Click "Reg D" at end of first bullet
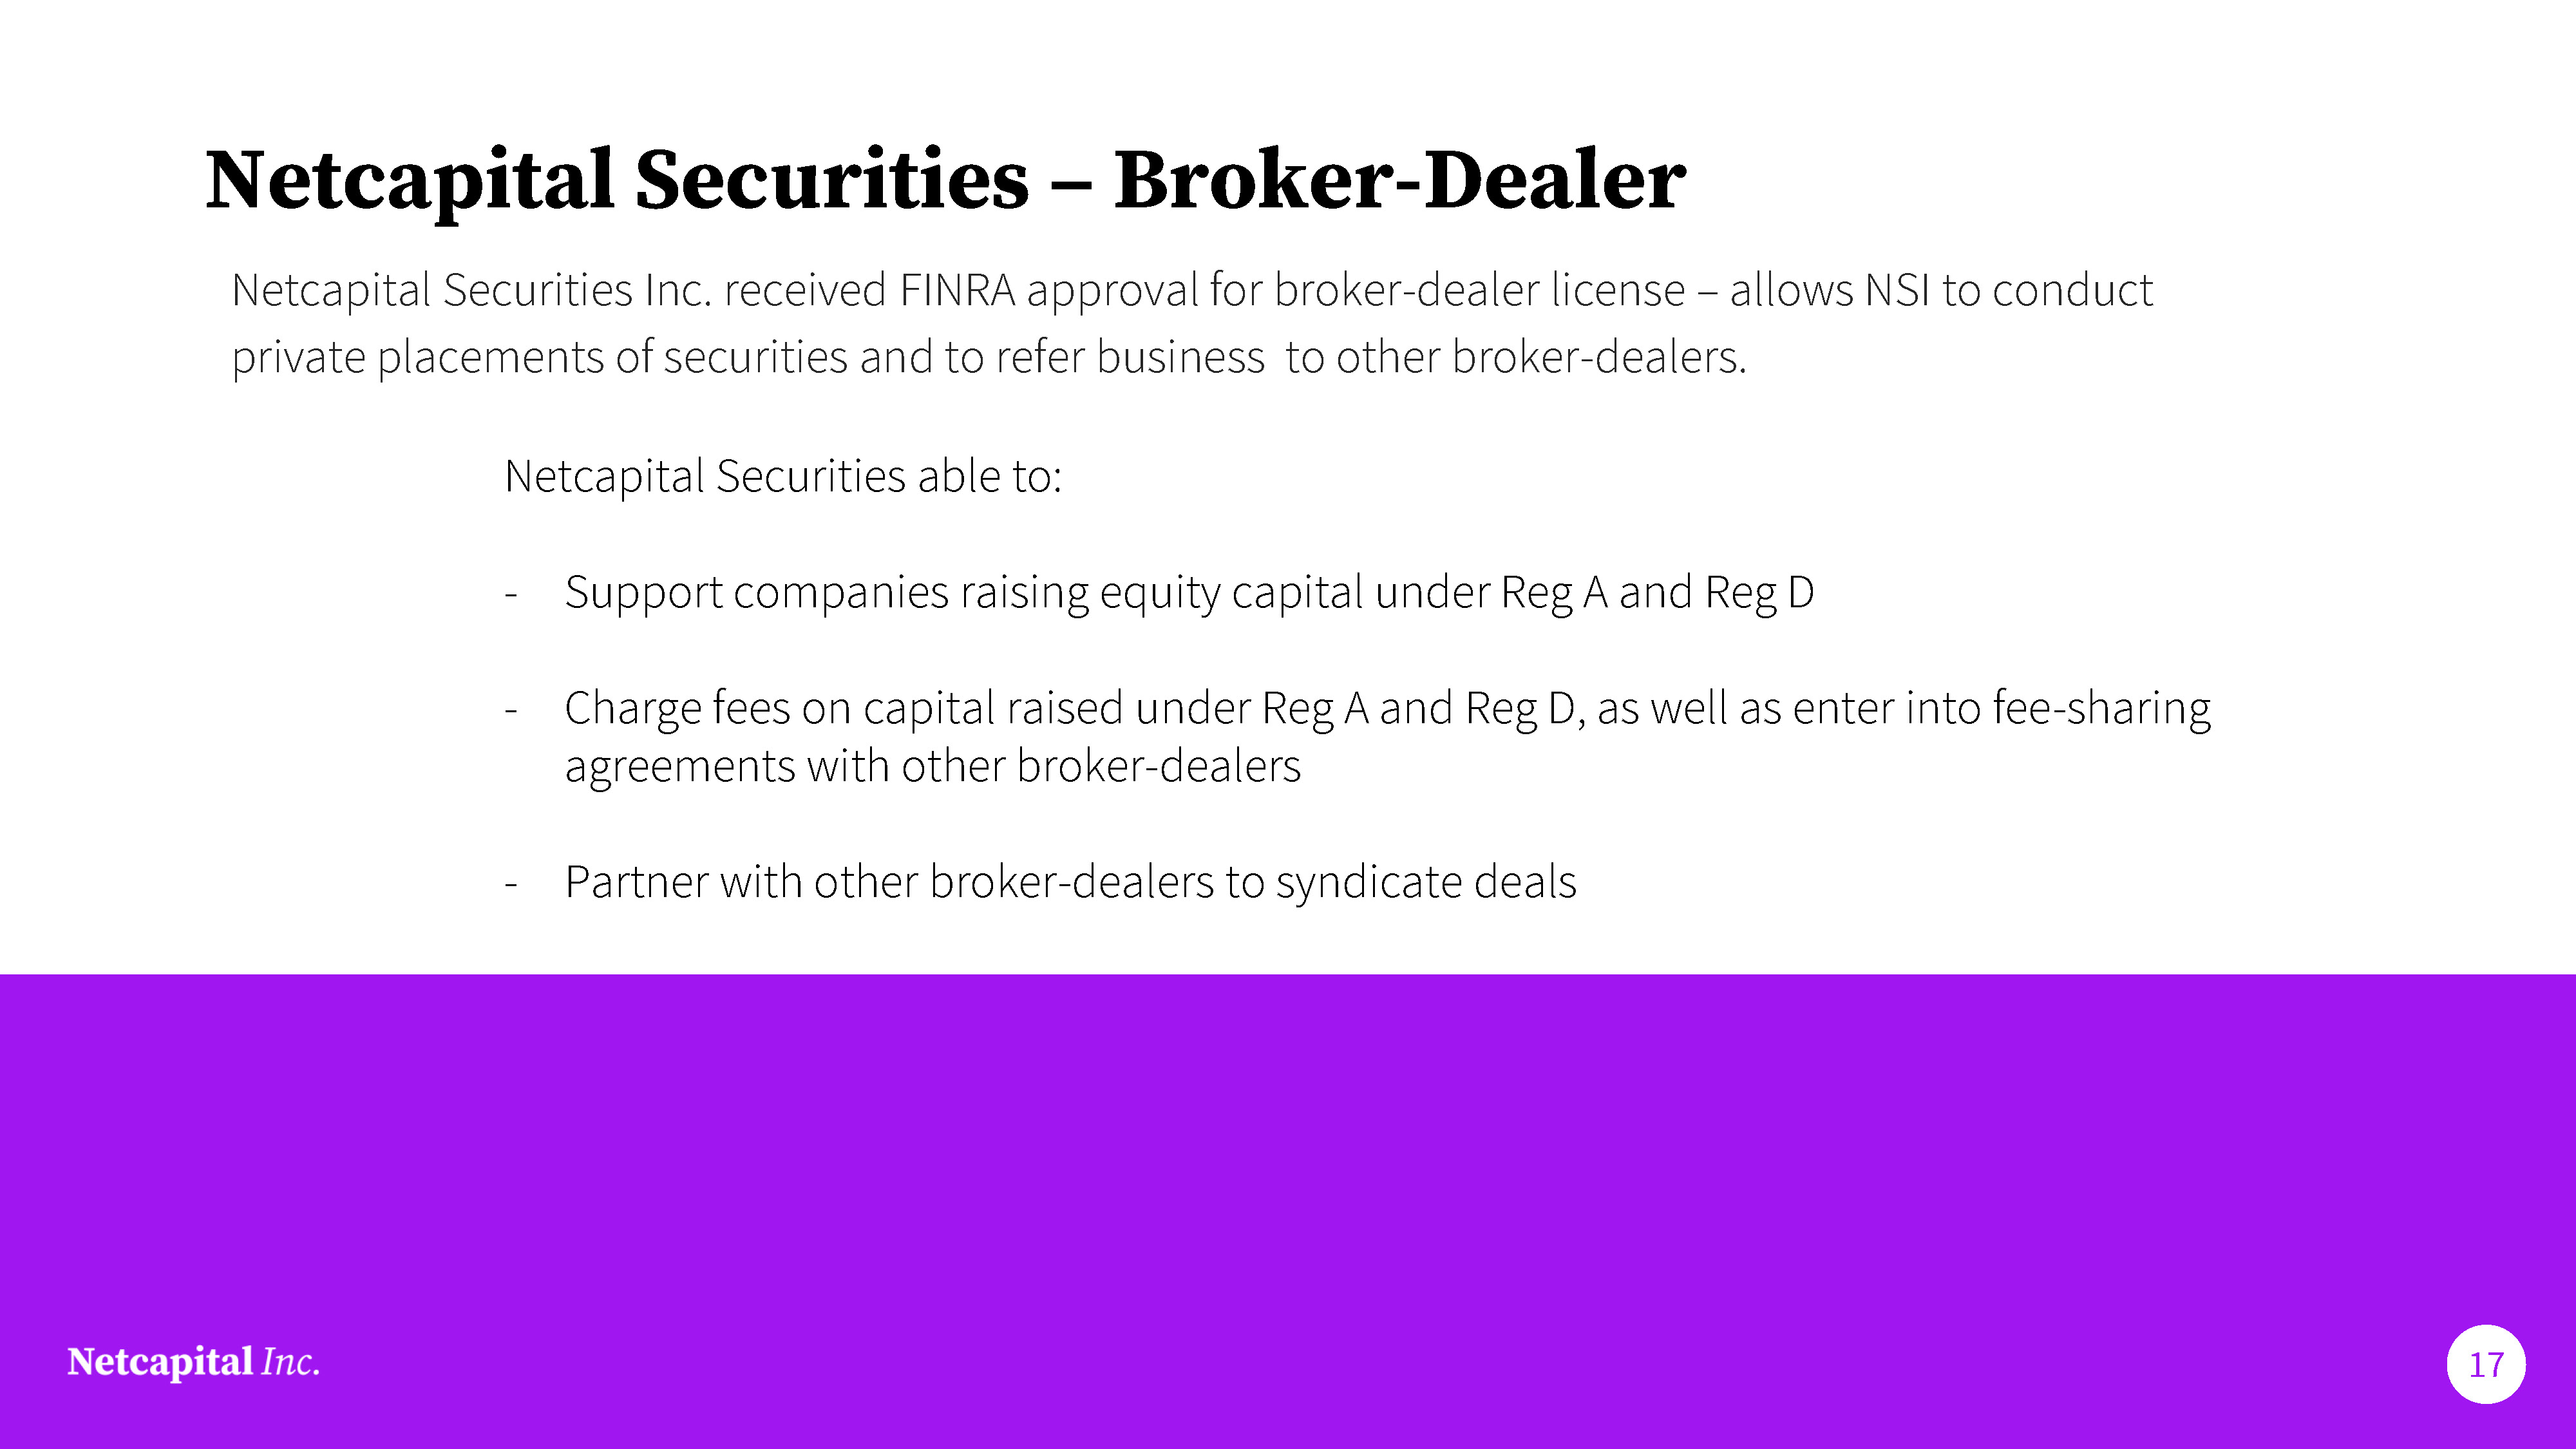The width and height of the screenshot is (2576, 1449). pyautogui.click(x=1759, y=592)
